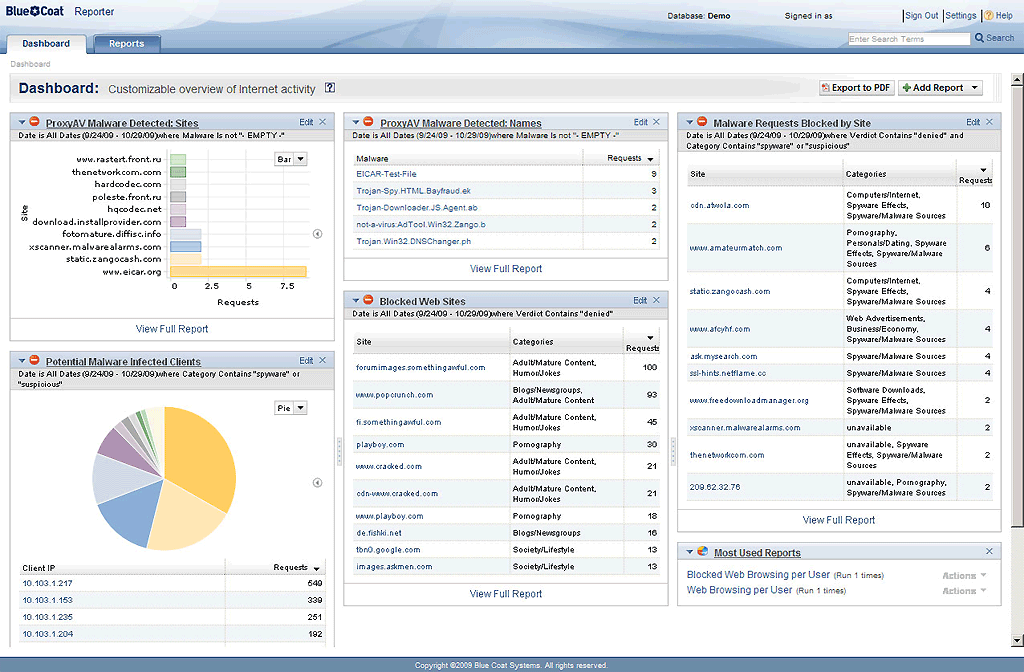Click red remove icon on Malware Requests Blocked by Site
Image resolution: width=1024 pixels, height=672 pixels.
click(702, 121)
